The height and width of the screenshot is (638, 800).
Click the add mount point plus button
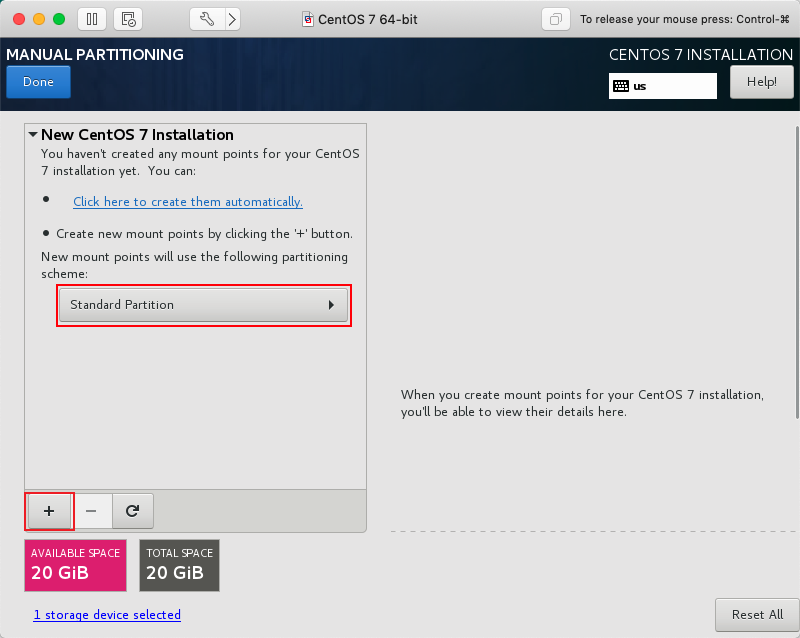tap(49, 511)
